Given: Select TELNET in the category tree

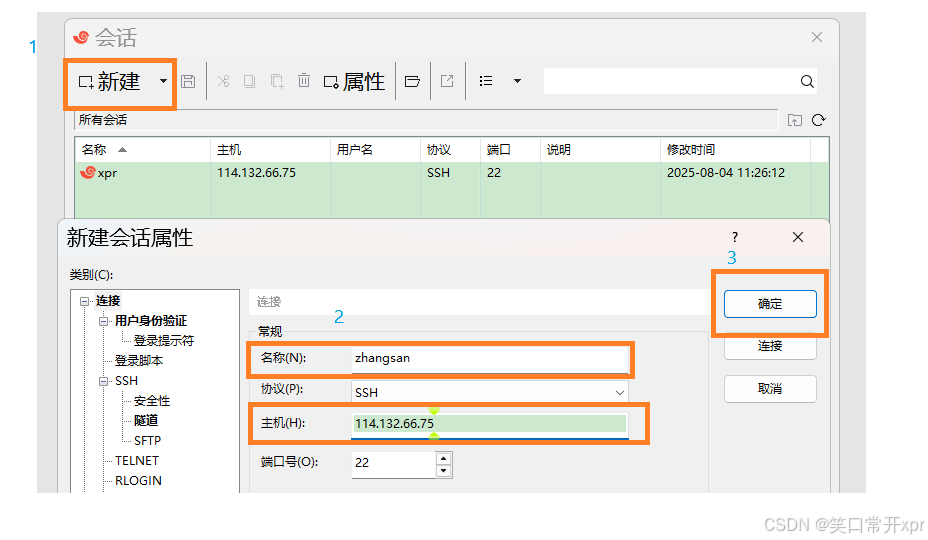Looking at the screenshot, I should (x=136, y=461).
